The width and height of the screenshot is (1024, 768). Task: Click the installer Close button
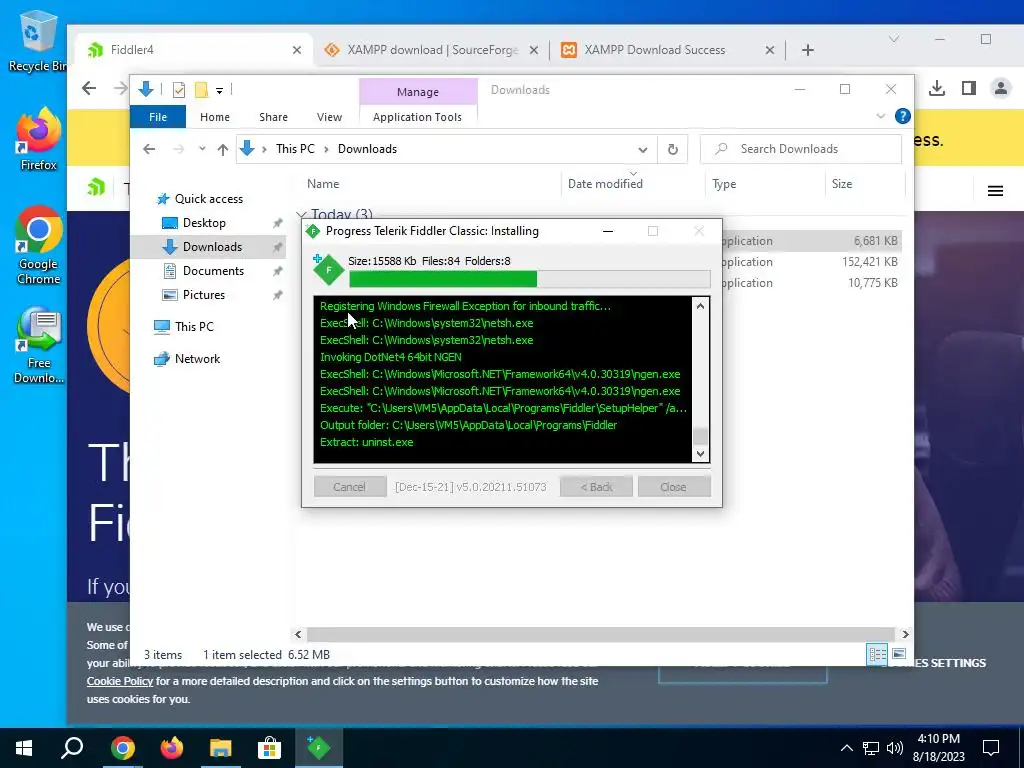pos(673,487)
